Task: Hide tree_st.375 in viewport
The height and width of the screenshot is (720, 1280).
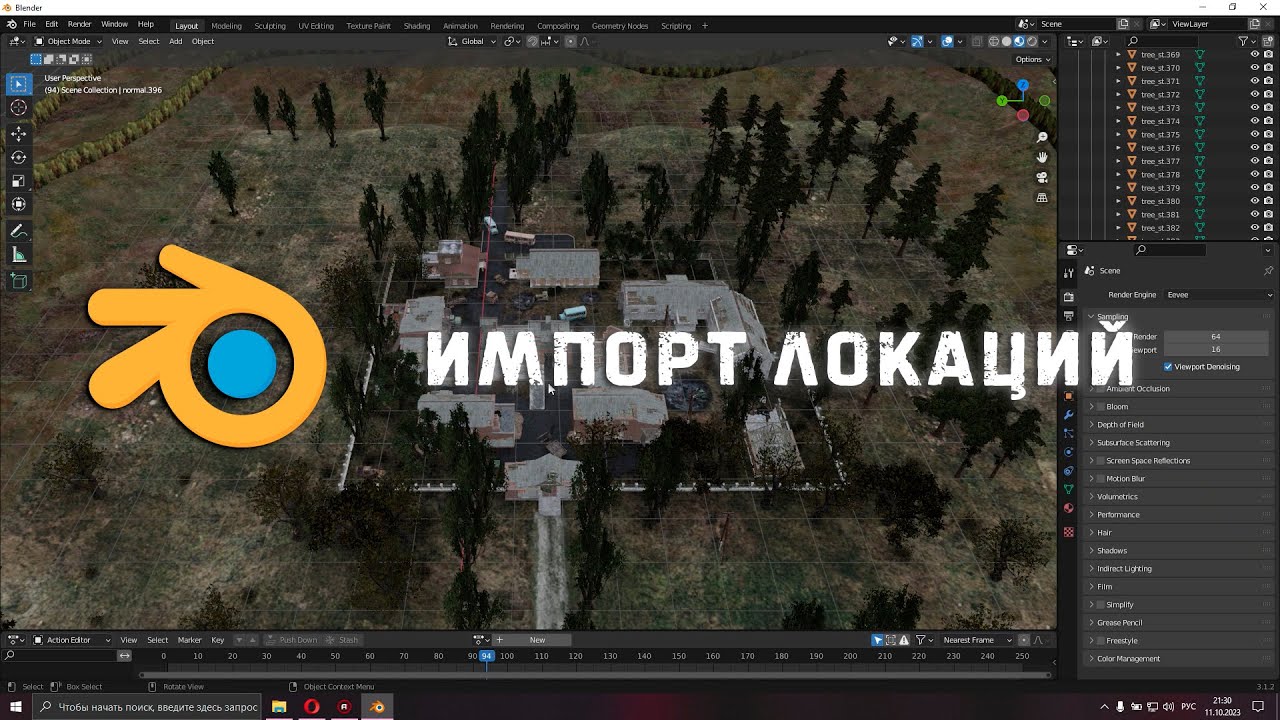Action: [x=1255, y=135]
